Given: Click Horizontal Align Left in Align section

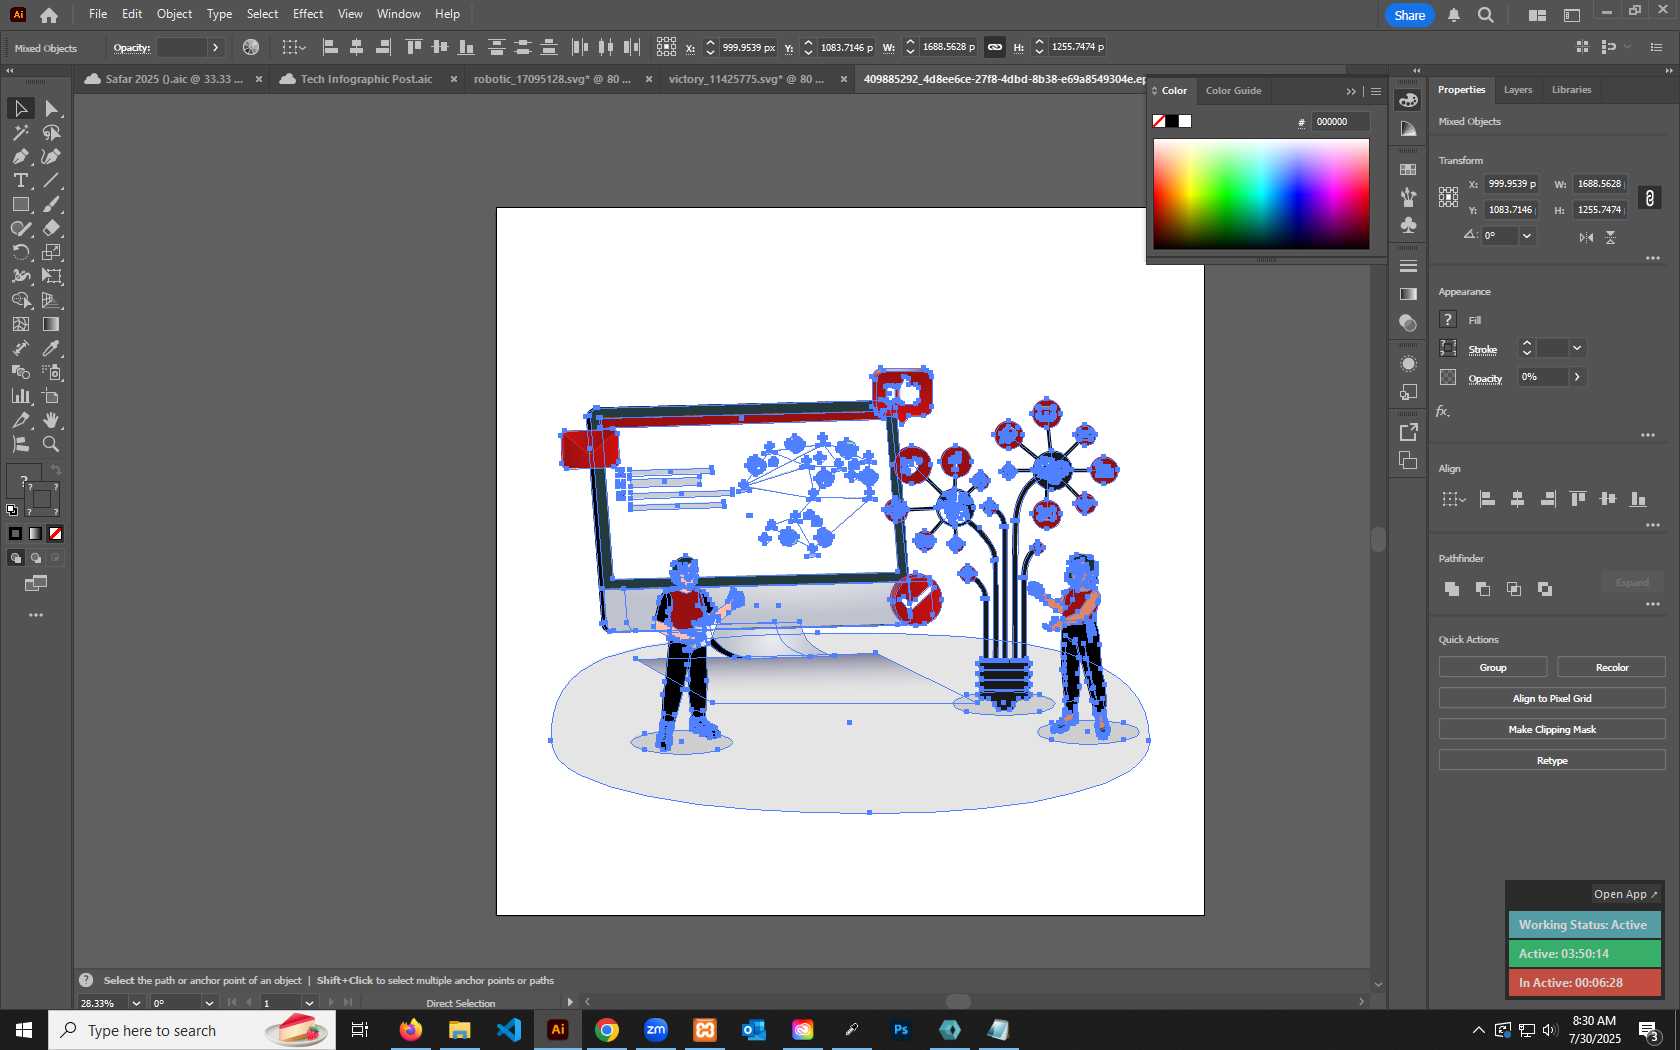Looking at the screenshot, I should 1487,498.
